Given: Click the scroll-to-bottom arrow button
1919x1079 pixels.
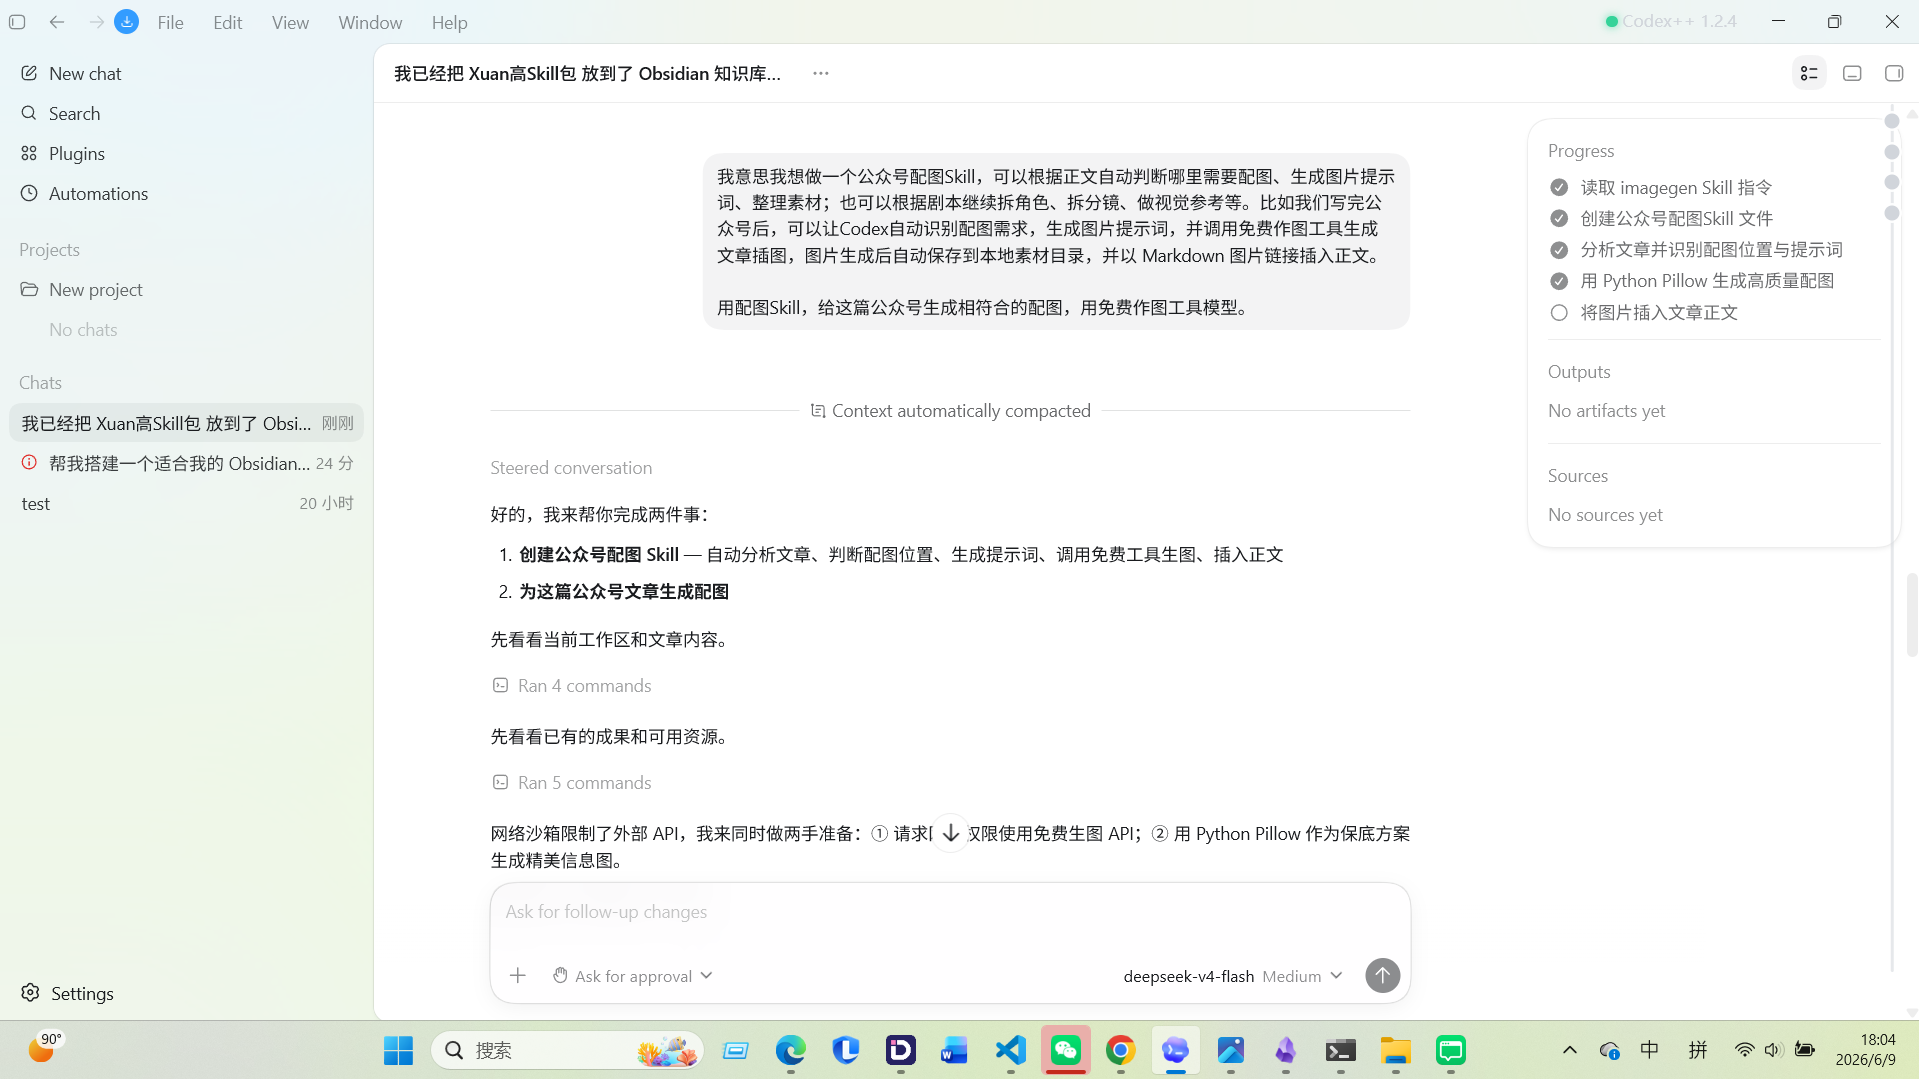Looking at the screenshot, I should pyautogui.click(x=950, y=832).
